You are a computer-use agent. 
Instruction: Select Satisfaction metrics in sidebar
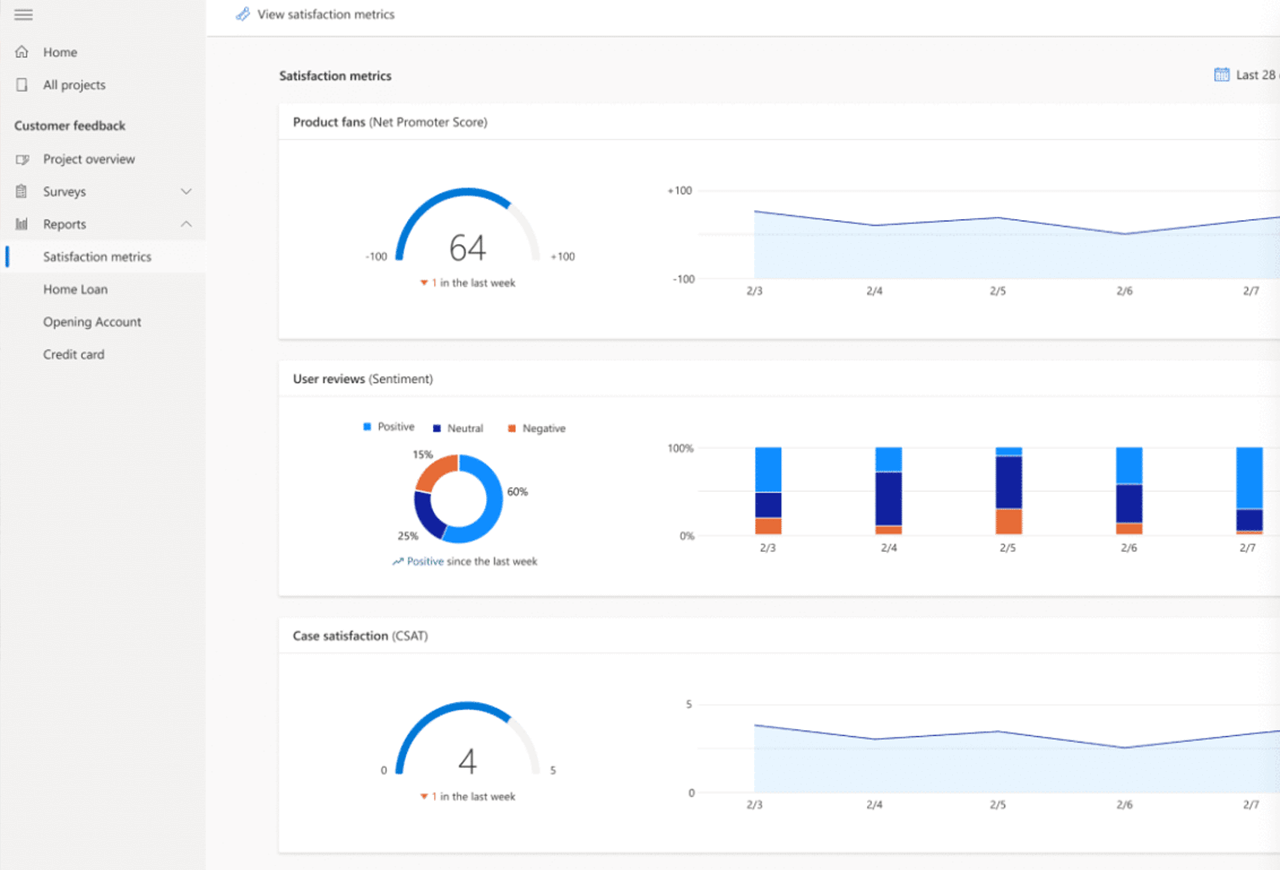click(97, 257)
